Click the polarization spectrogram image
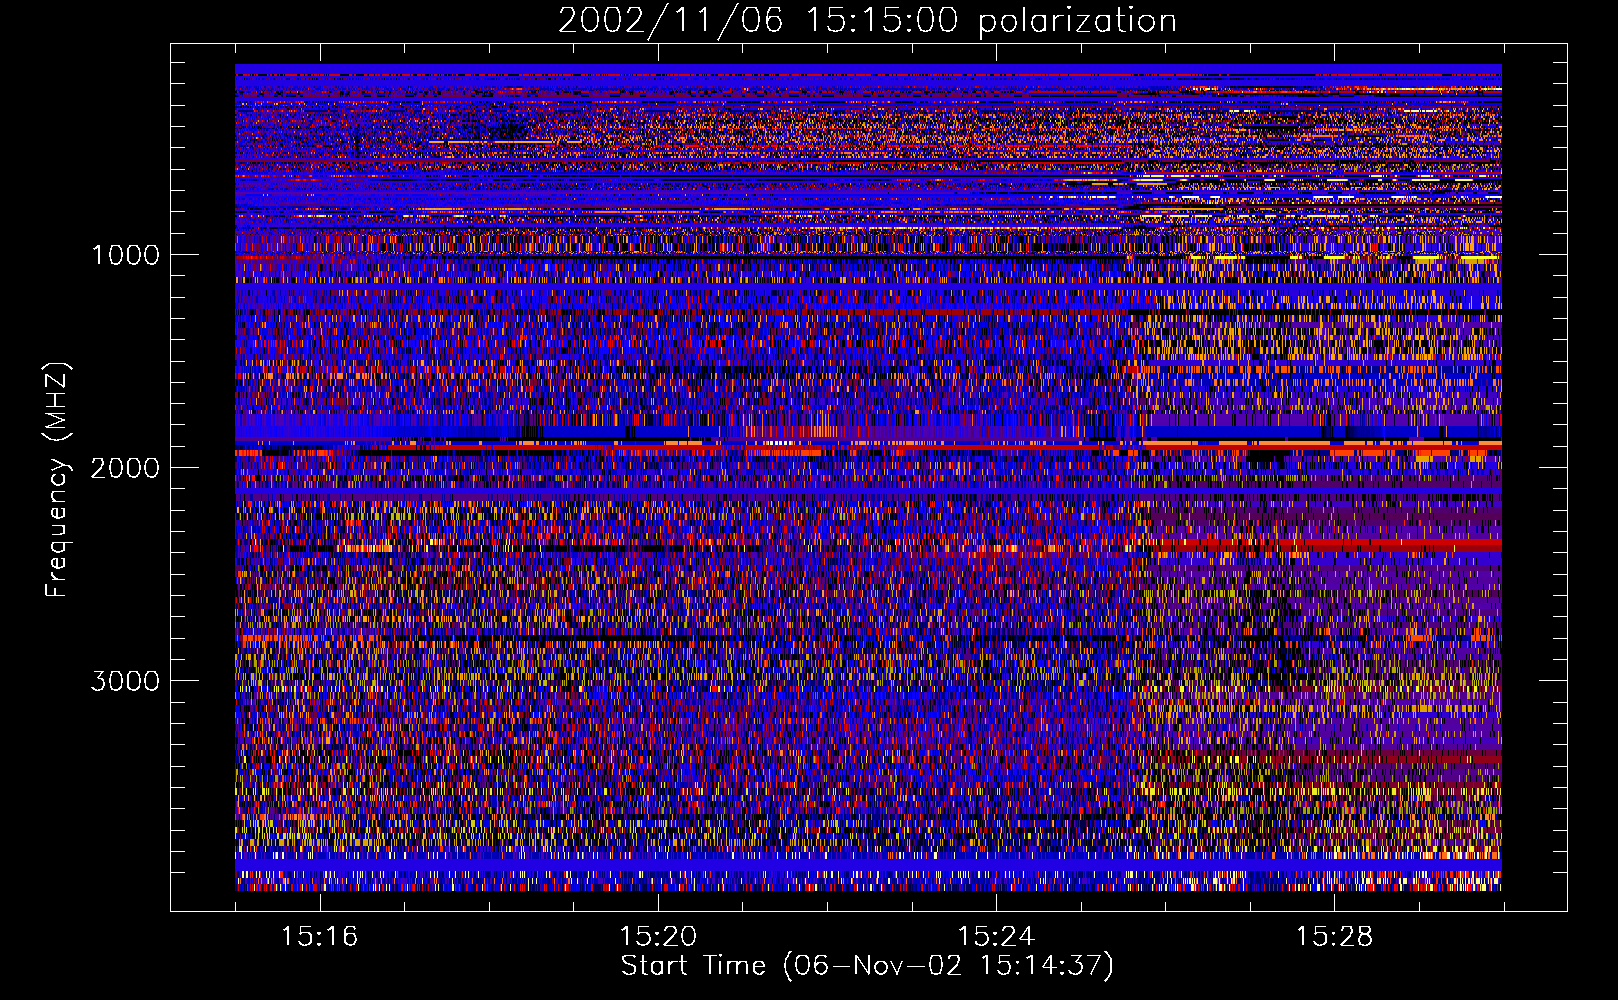Viewport: 1618px width, 1000px height. pos(868,477)
